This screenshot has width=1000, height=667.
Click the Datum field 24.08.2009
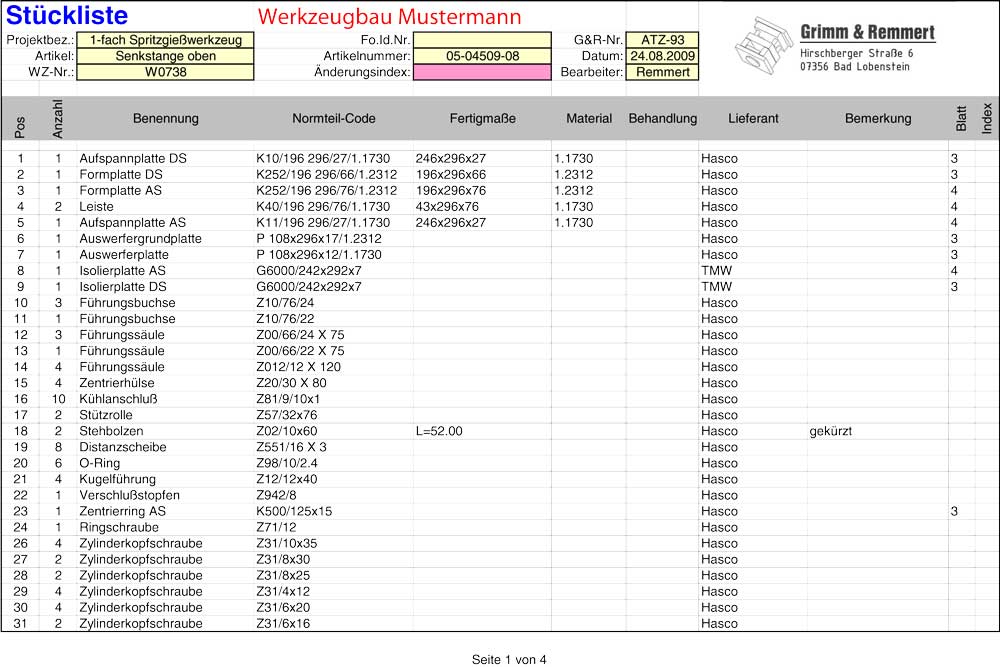point(662,56)
